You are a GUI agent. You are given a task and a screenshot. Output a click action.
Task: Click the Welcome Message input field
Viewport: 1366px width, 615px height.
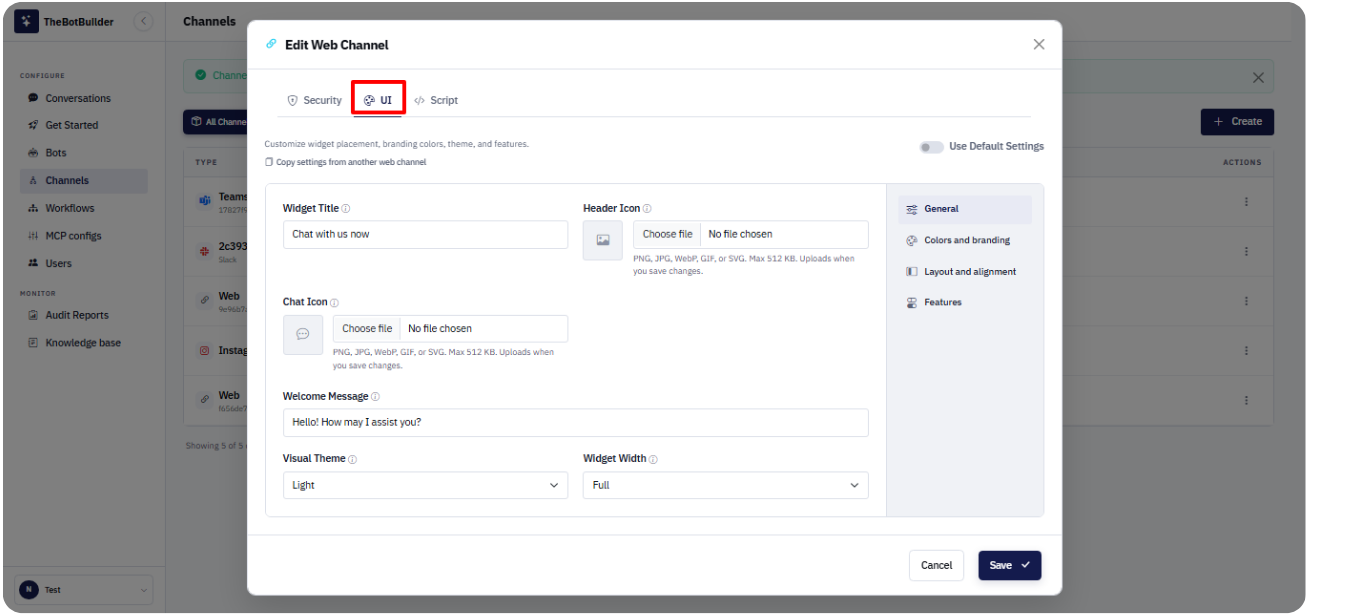tap(575, 422)
